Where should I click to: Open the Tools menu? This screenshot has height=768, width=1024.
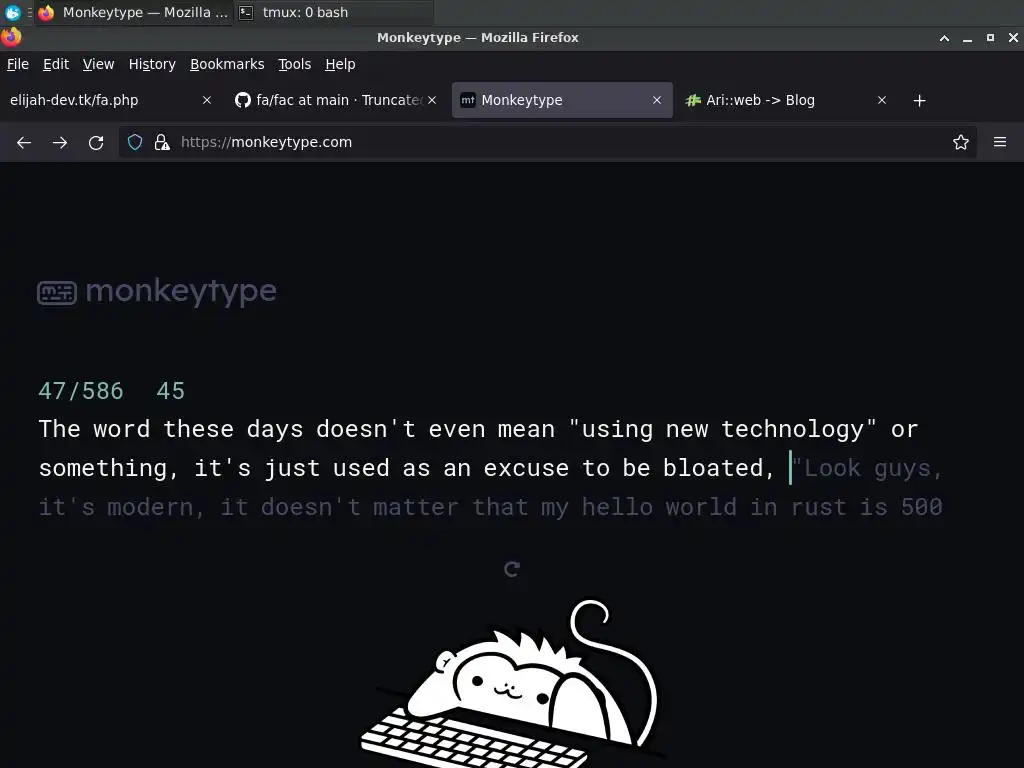[x=294, y=64]
